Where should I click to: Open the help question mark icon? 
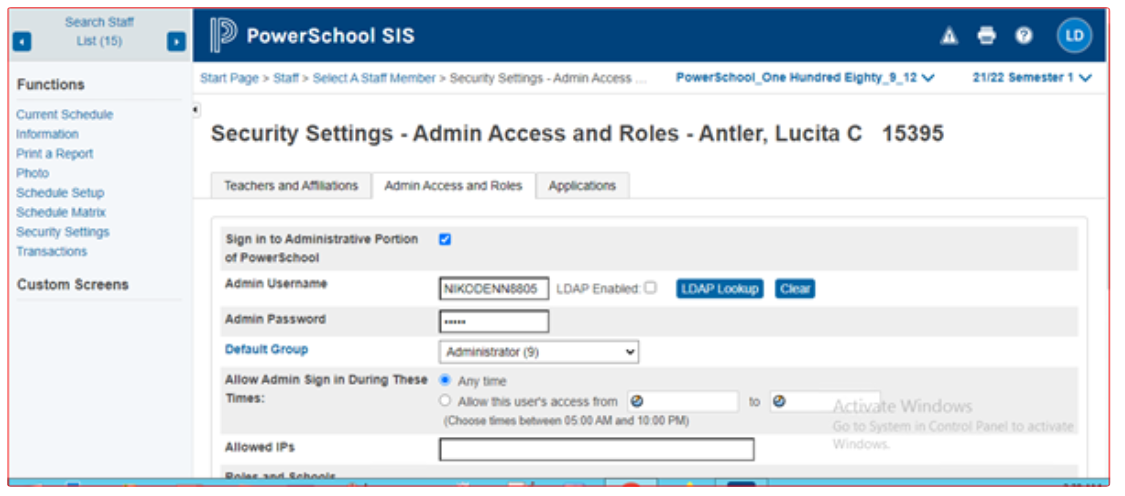click(x=1023, y=36)
